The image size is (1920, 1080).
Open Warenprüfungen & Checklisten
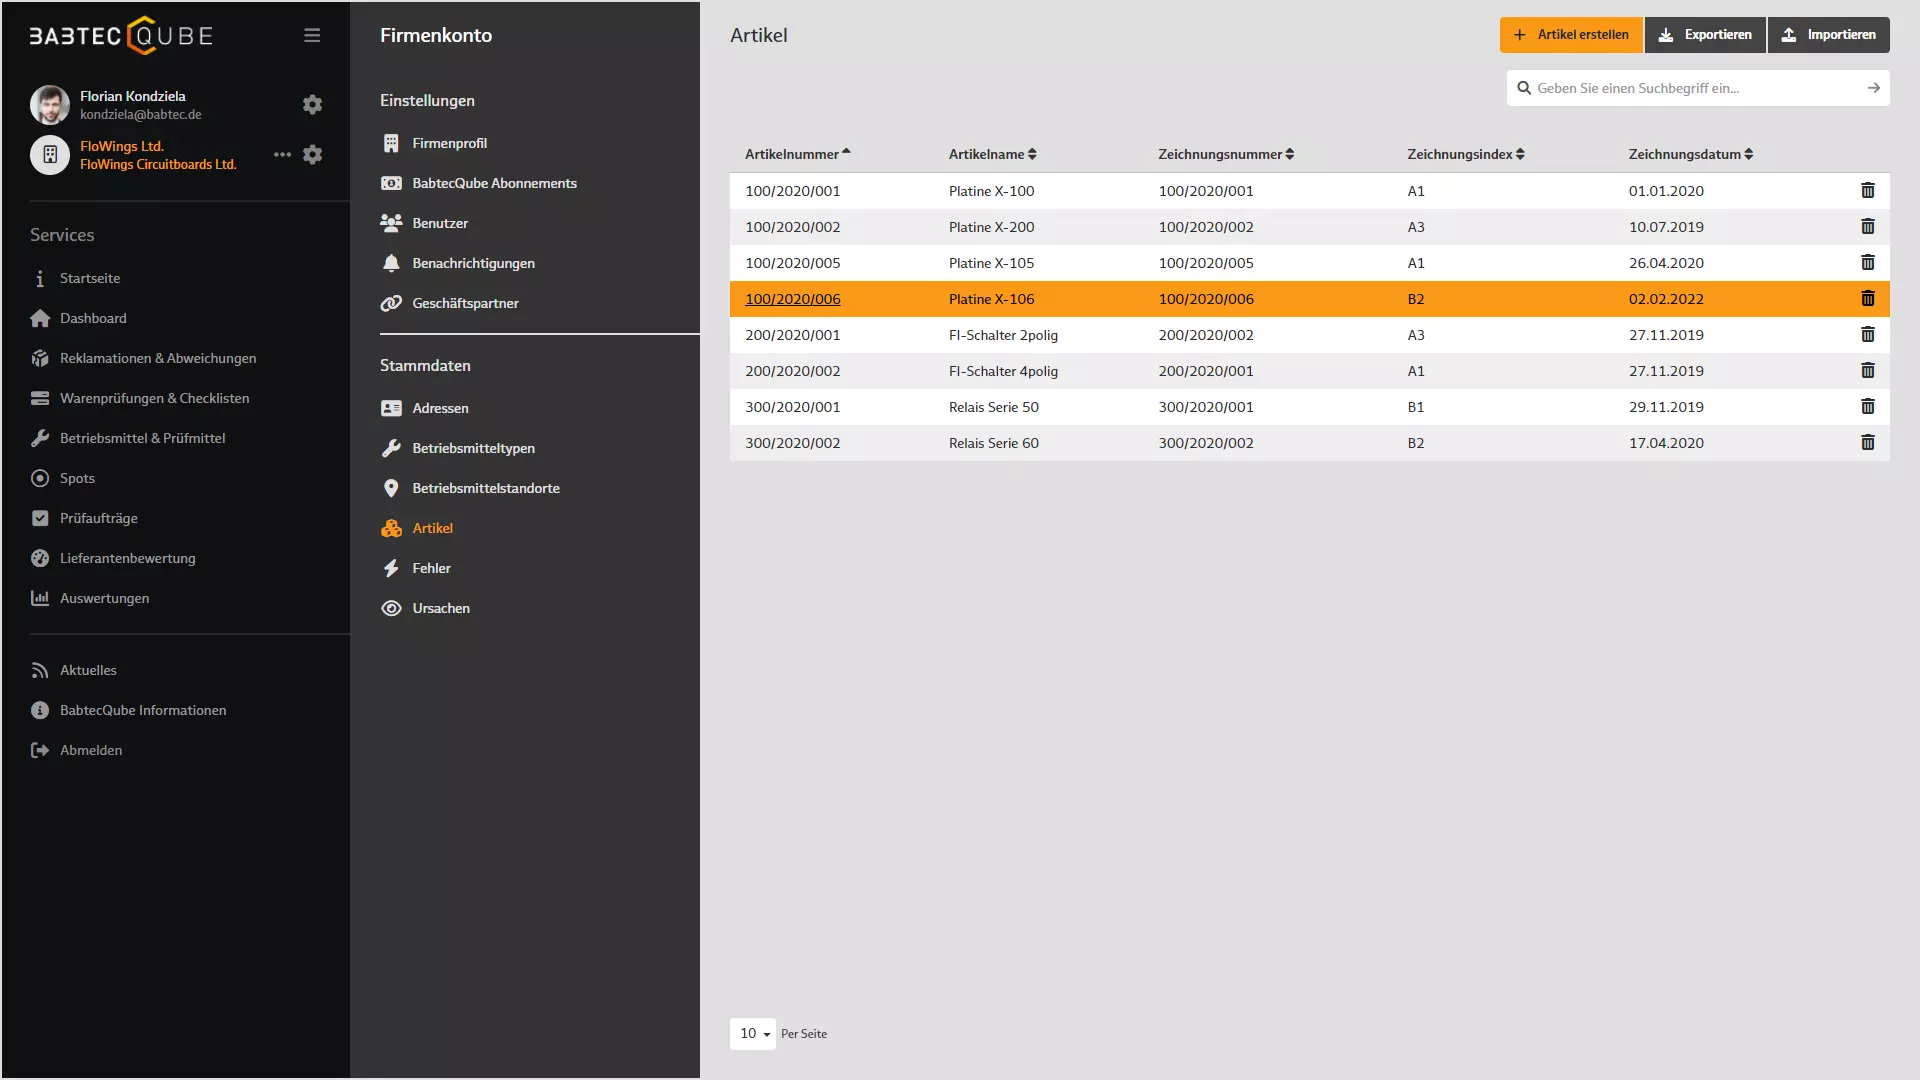pyautogui.click(x=155, y=398)
